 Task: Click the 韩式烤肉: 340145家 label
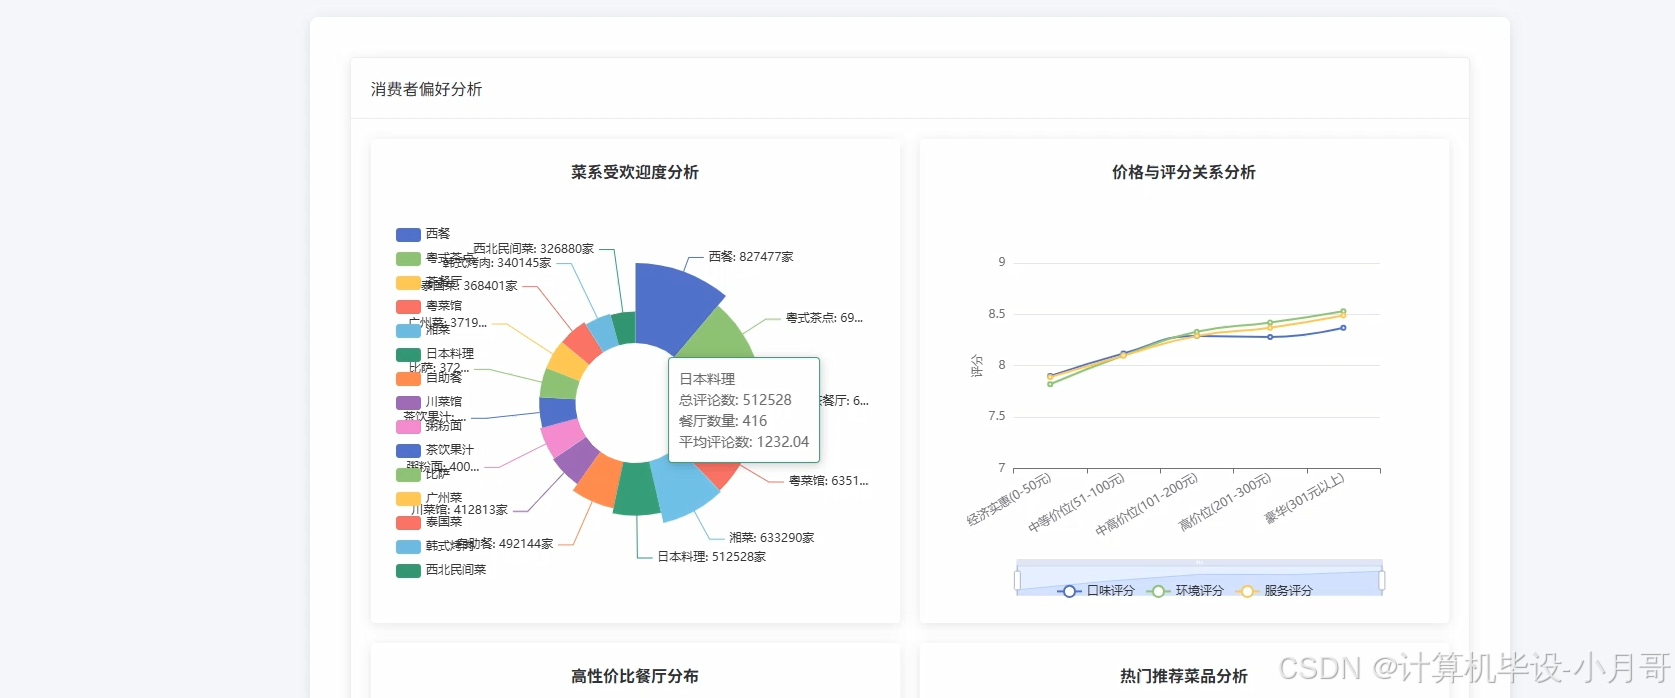pos(497,263)
